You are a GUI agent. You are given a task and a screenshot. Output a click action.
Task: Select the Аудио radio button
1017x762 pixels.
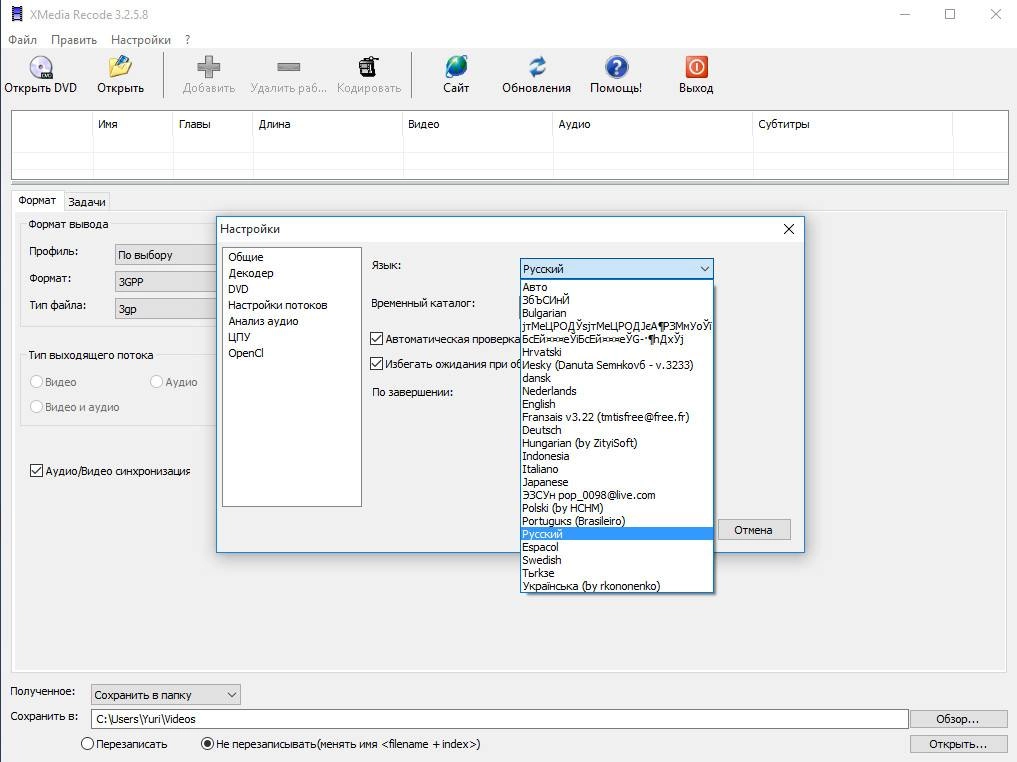tap(156, 382)
